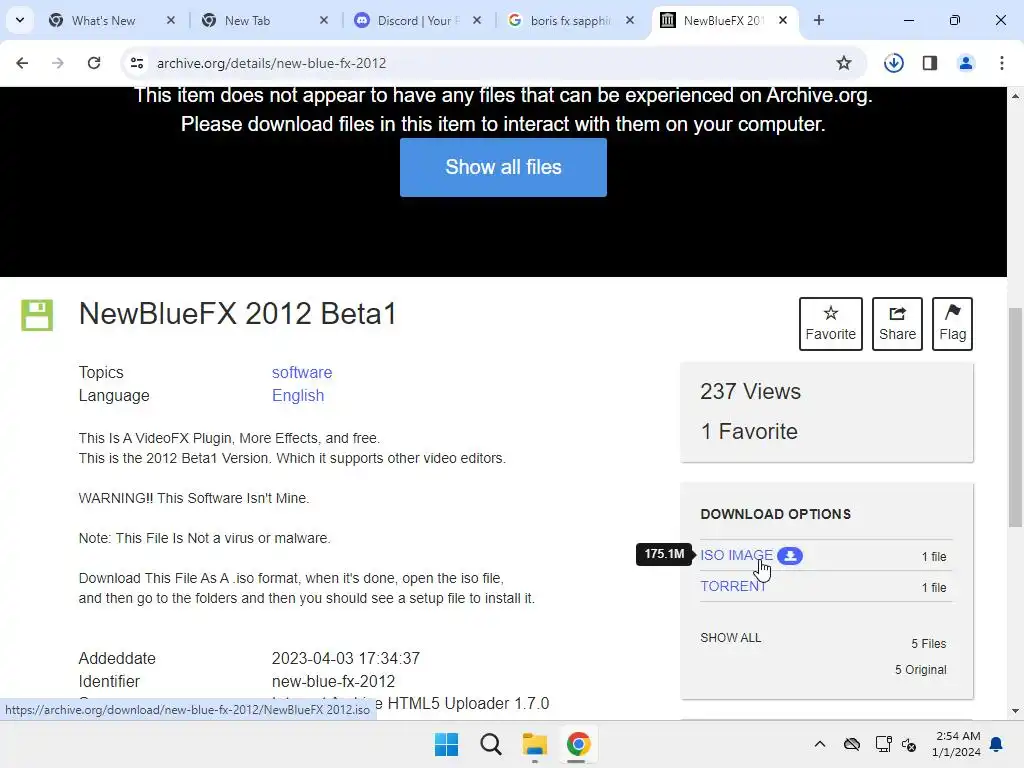Click the 237 Views statistic
This screenshot has width=1024, height=768.
click(750, 391)
